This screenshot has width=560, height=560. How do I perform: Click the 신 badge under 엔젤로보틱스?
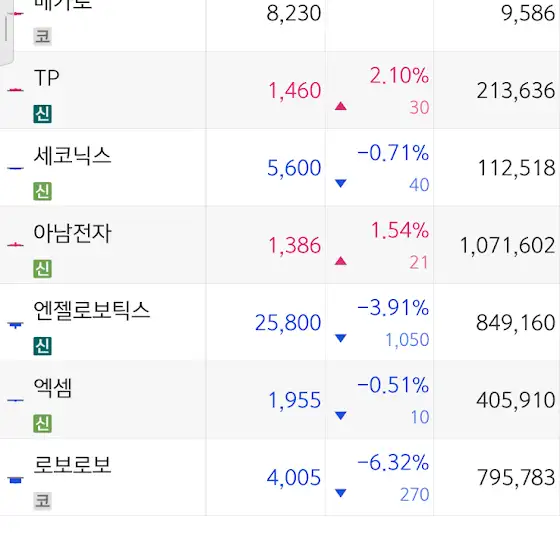click(42, 346)
